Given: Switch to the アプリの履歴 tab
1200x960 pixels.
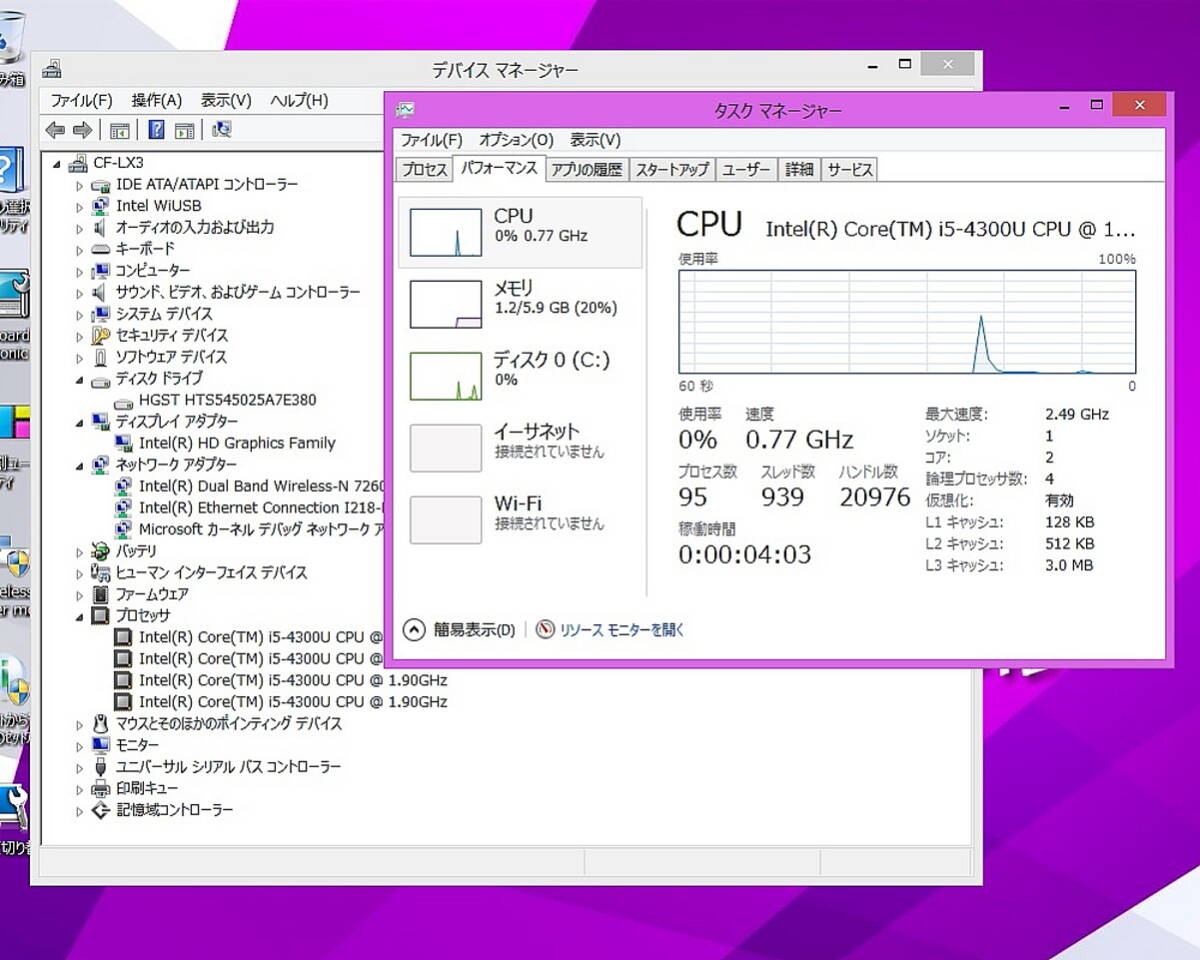Looking at the screenshot, I should [x=587, y=170].
